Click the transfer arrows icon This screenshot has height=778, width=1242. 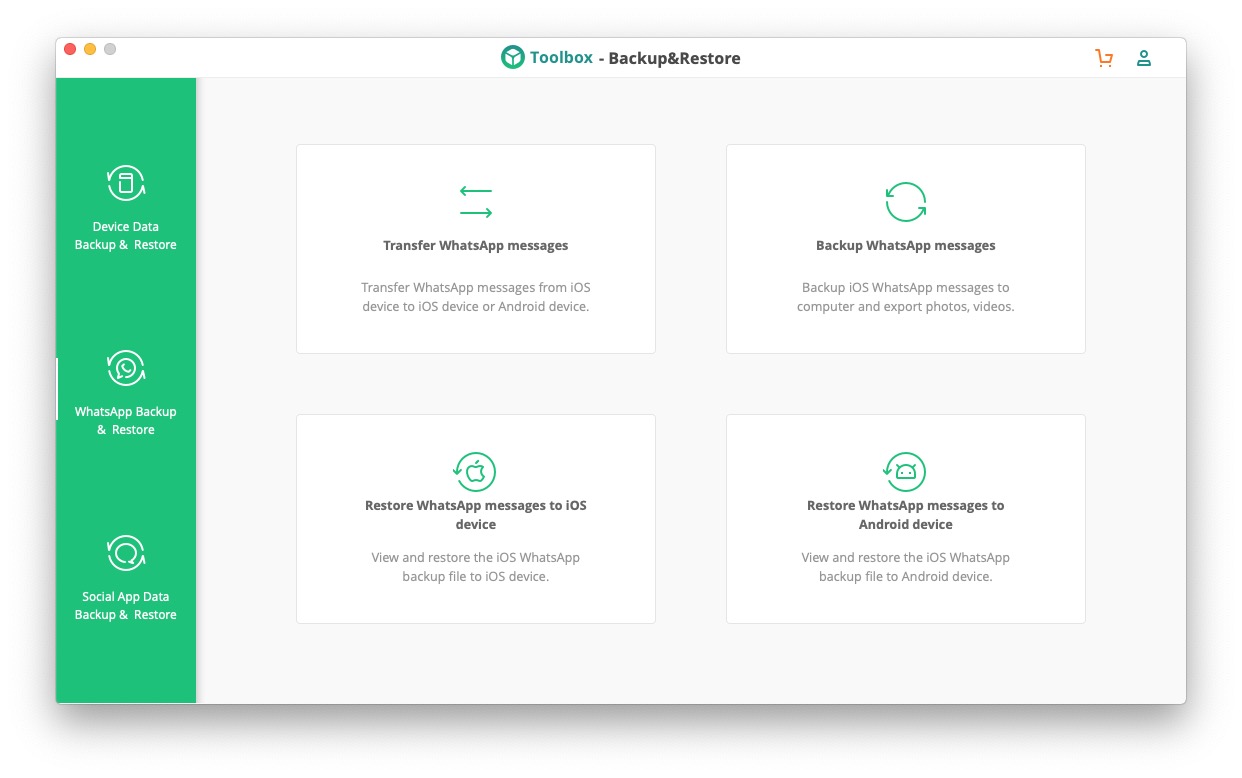click(x=476, y=201)
